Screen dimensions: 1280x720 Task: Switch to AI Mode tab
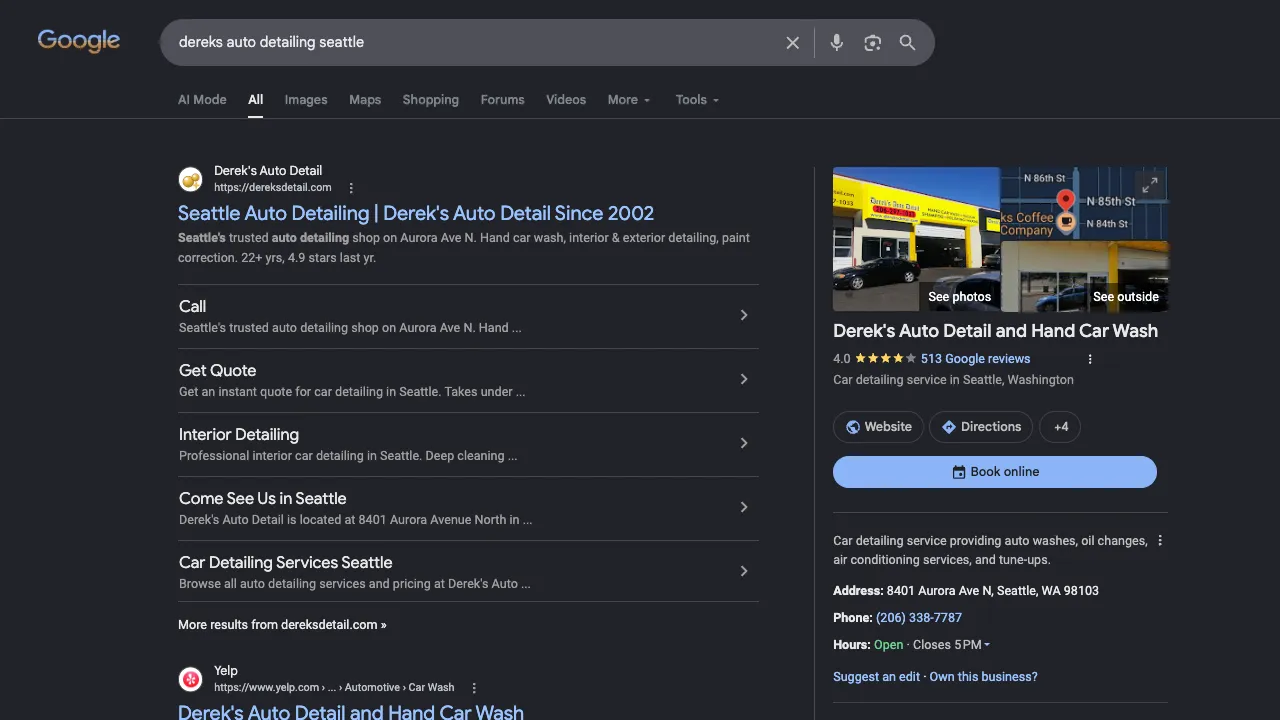tap(202, 100)
